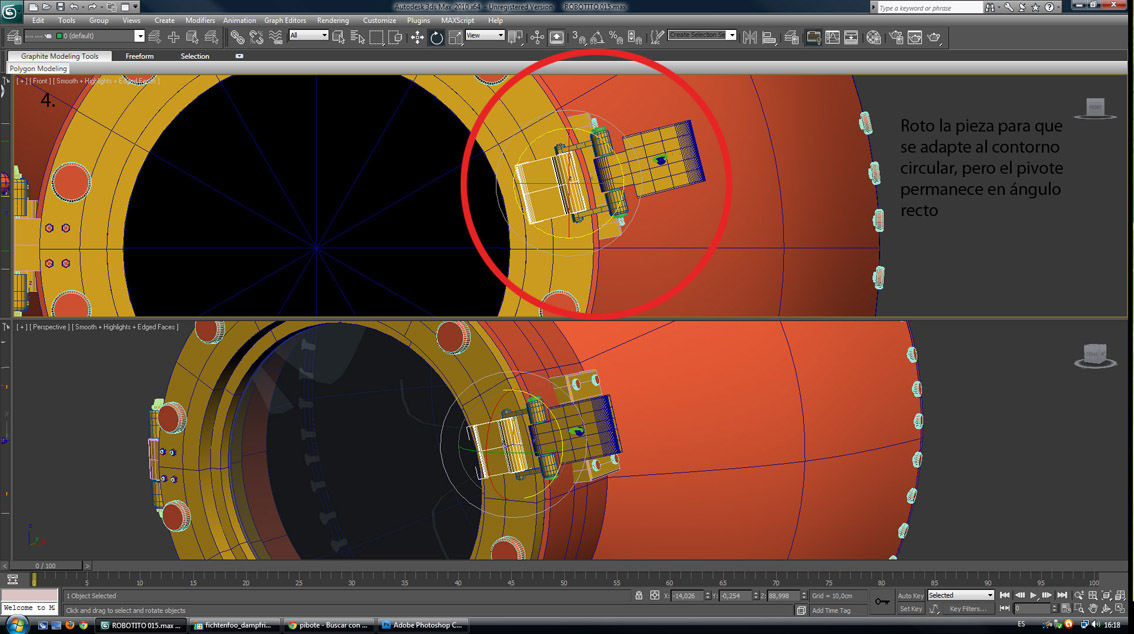Image resolution: width=1134 pixels, height=634 pixels.
Task: Select the Select and Uniform Scale tool
Action: click(x=455, y=37)
